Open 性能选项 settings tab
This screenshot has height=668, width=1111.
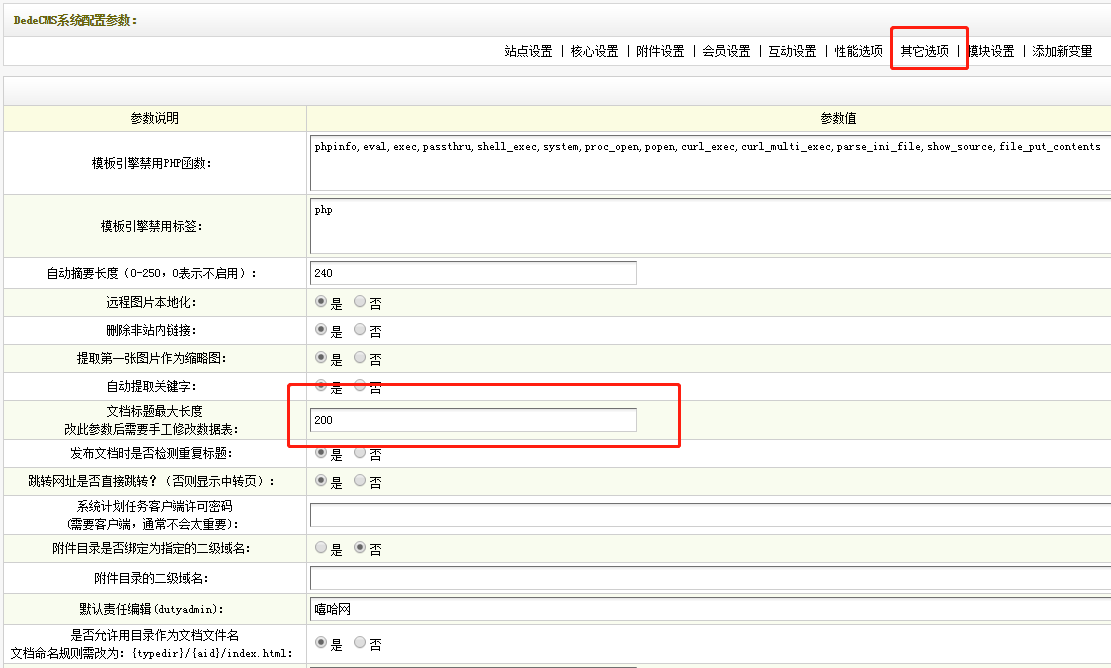(x=858, y=51)
